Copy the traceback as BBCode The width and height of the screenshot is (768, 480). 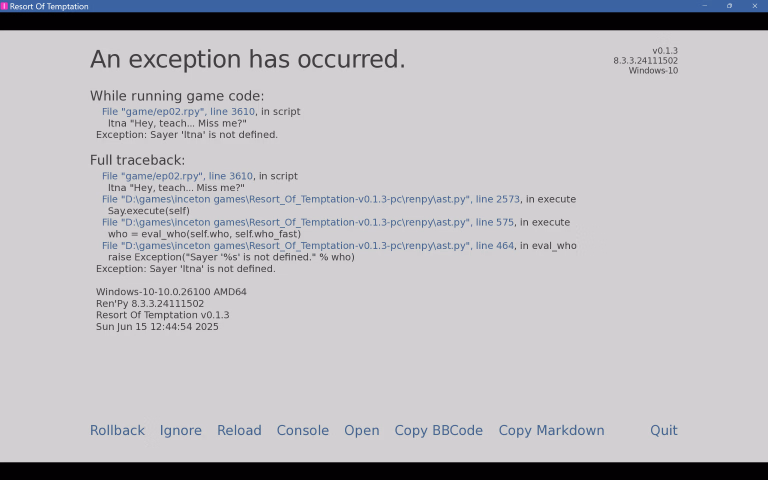438,430
